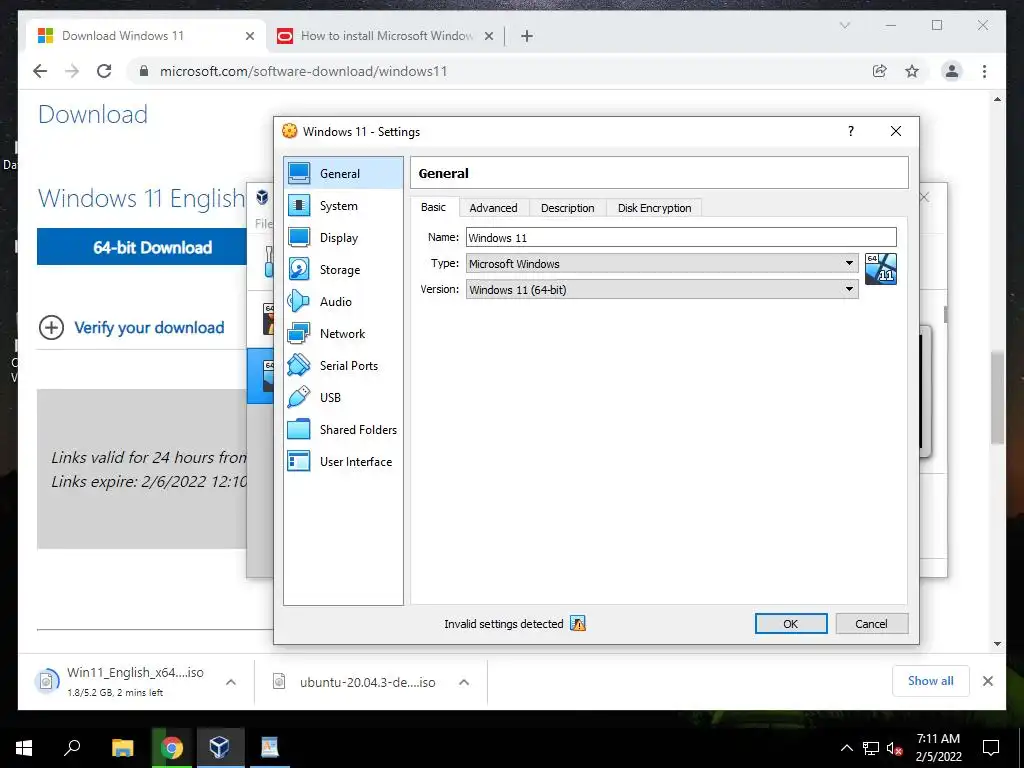The width and height of the screenshot is (1024, 768).
Task: Go back in Chrome
Action: point(40,71)
